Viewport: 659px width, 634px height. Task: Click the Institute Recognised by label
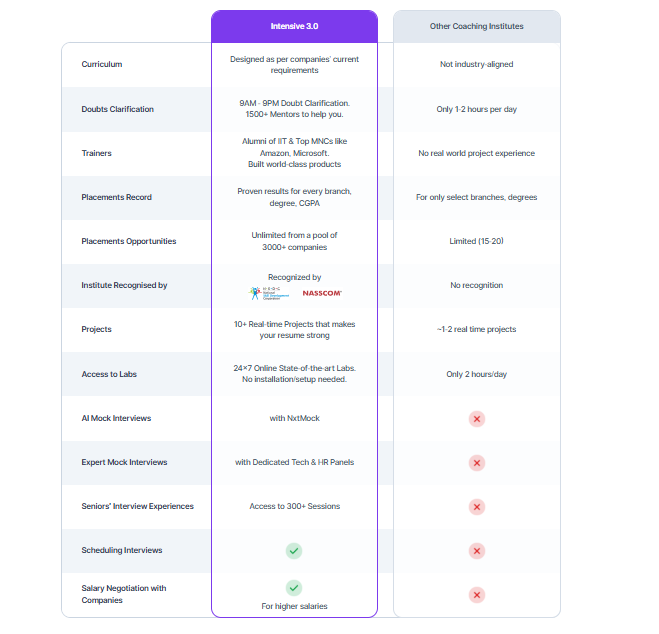[124, 285]
